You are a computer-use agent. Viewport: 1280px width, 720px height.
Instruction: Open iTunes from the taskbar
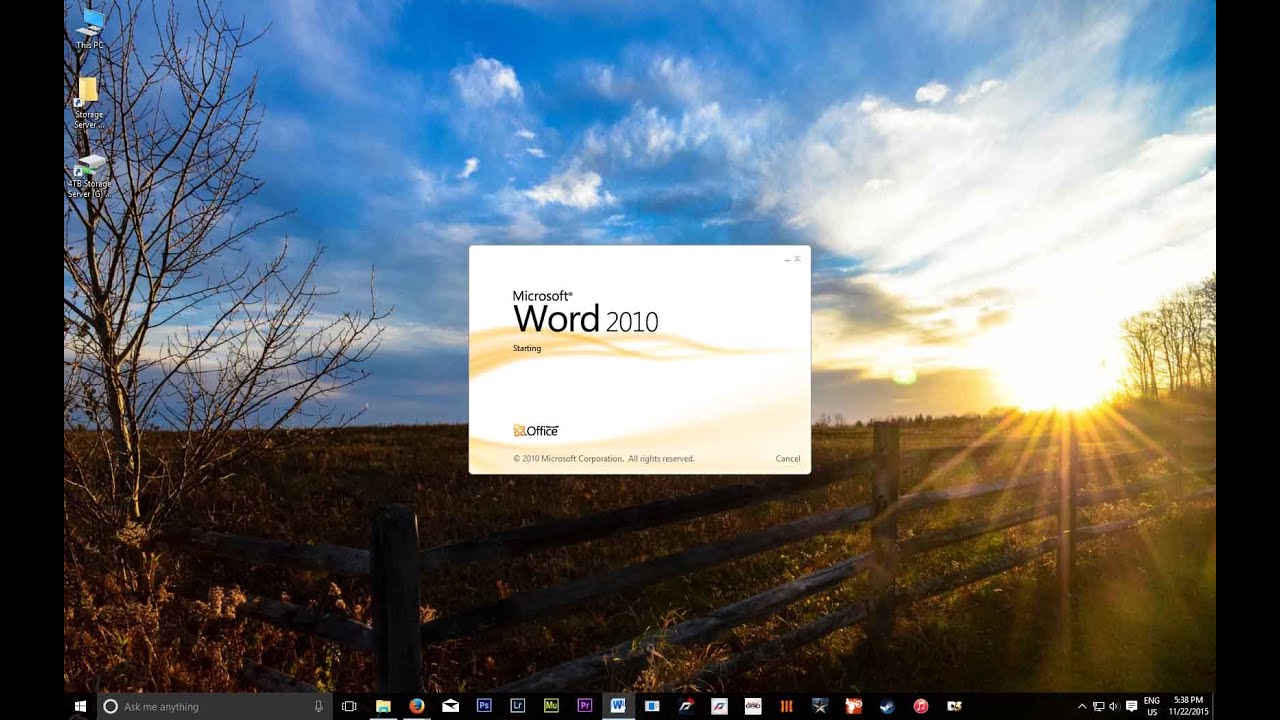(x=921, y=706)
